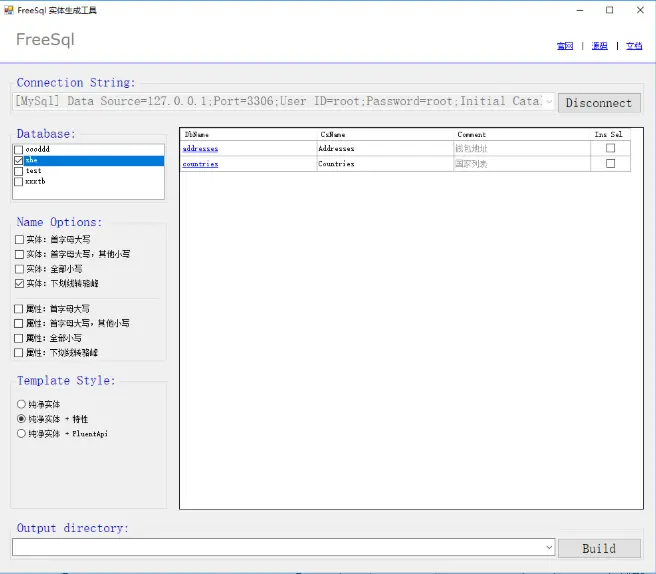Screen dimensions: 656x574
Task: Open the 文档 link
Action: (x=634, y=46)
